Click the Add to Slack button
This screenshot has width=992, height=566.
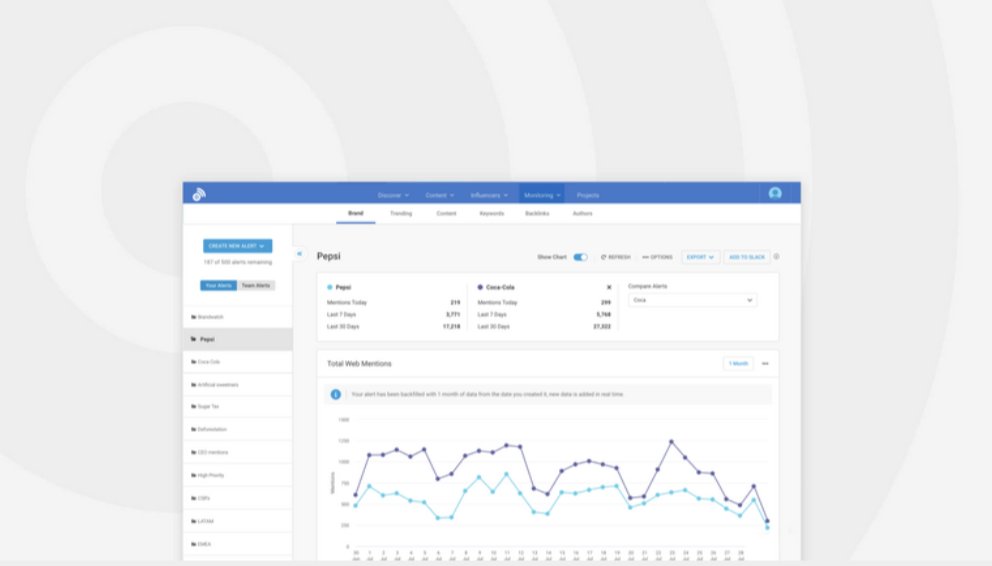pos(747,257)
